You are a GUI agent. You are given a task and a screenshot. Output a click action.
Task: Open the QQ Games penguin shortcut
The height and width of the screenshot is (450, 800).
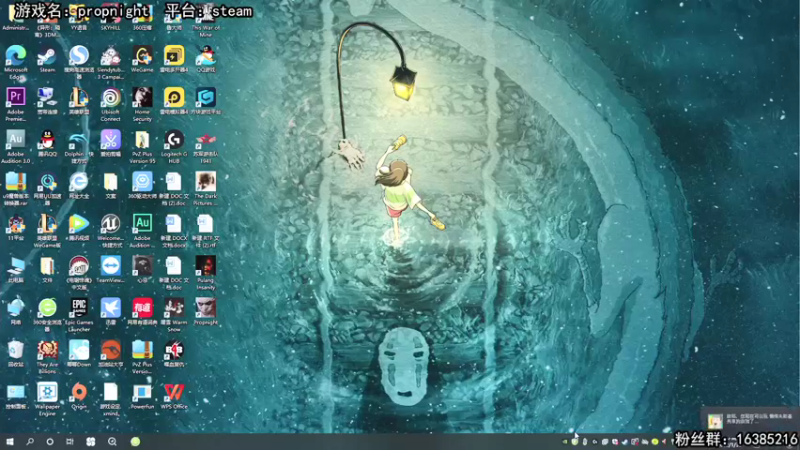(x=206, y=60)
